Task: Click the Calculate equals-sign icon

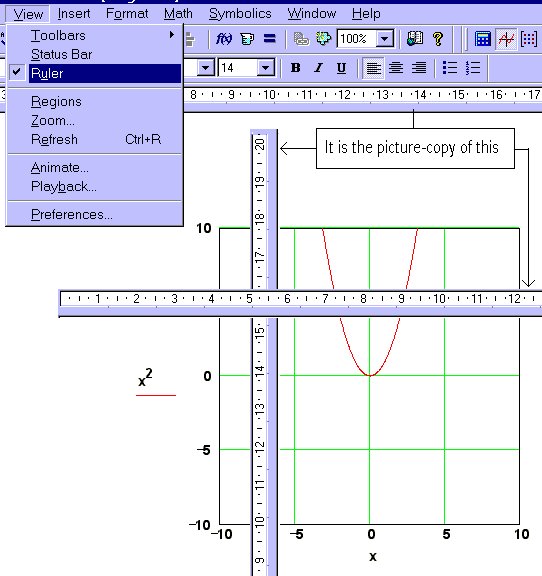Action: coord(270,39)
